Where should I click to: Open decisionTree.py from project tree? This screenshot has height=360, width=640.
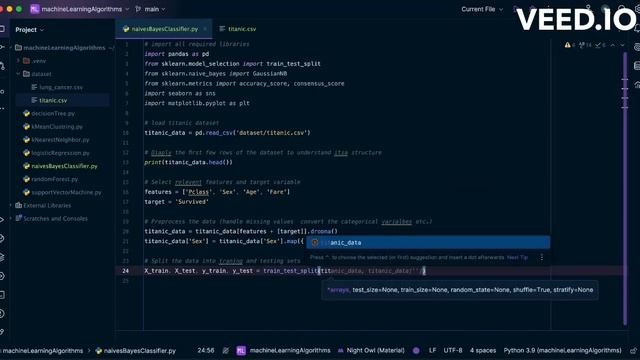49,113
